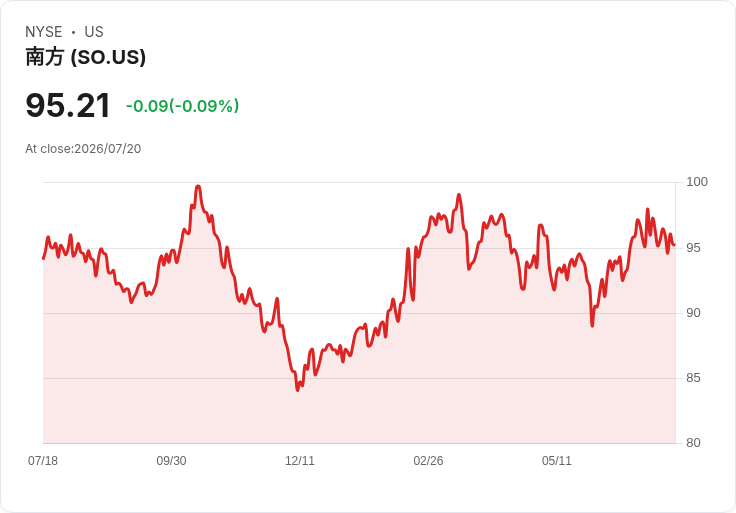This screenshot has height=513, width=736.
Task: Click the At close:2026/07/20 timestamp
Action: [83, 149]
